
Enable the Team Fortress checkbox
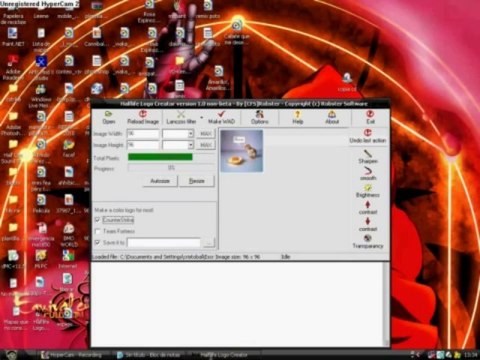[x=97, y=231]
